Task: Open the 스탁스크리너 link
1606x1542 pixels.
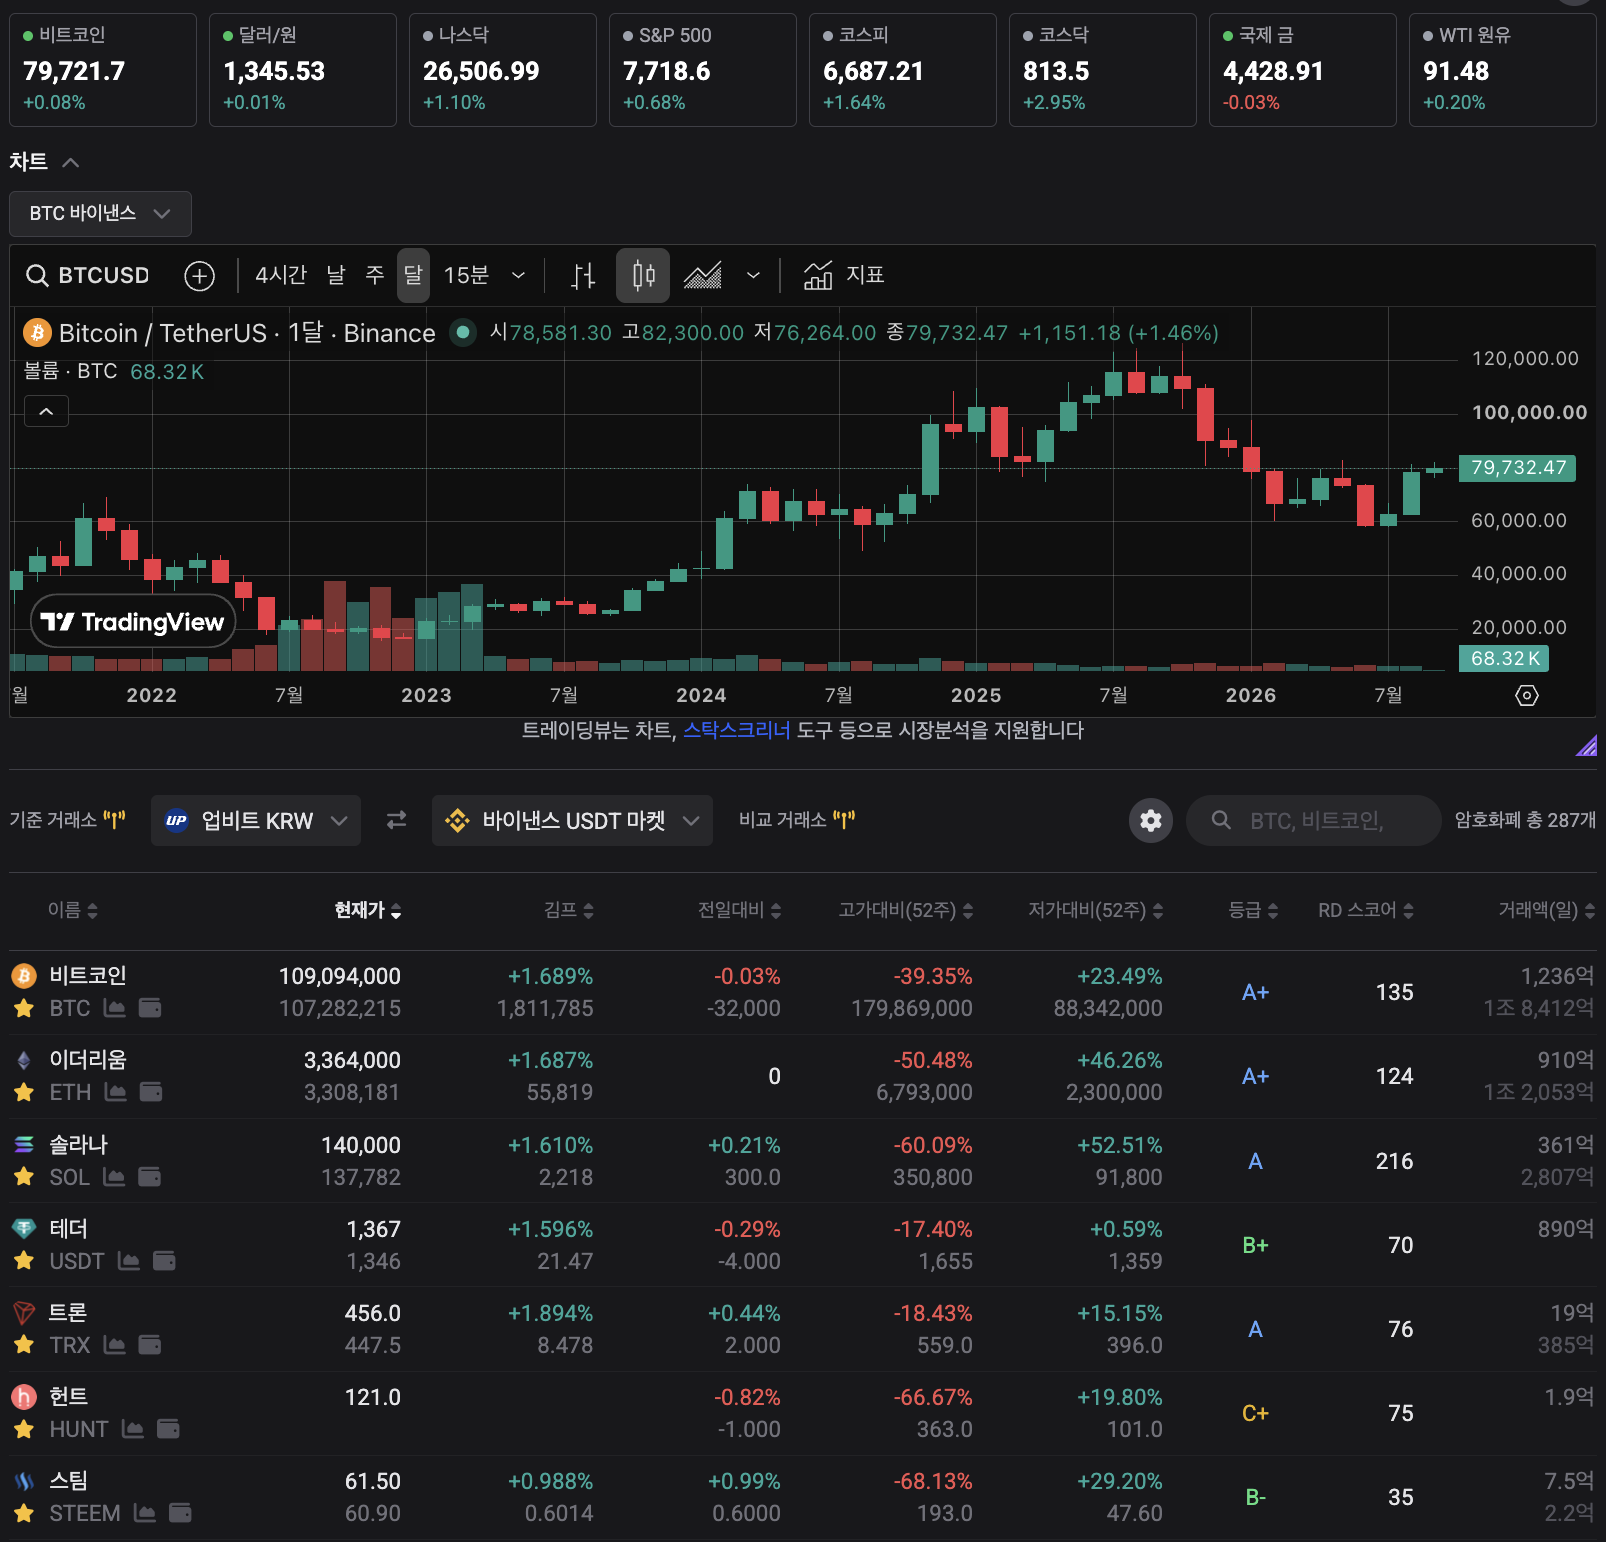Action: [x=736, y=731]
